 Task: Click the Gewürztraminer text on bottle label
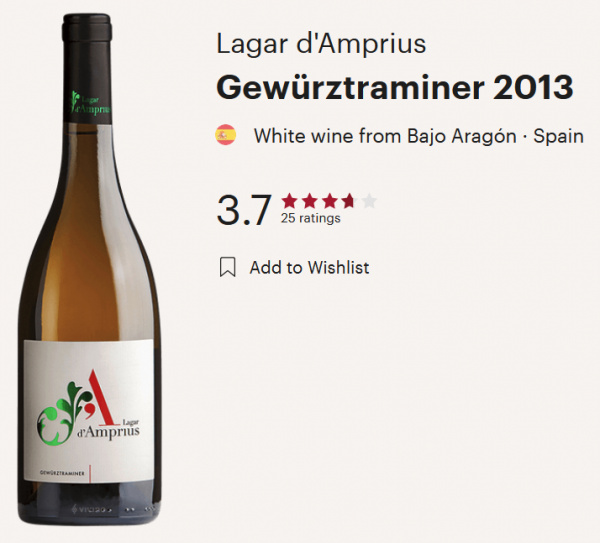(x=62, y=473)
